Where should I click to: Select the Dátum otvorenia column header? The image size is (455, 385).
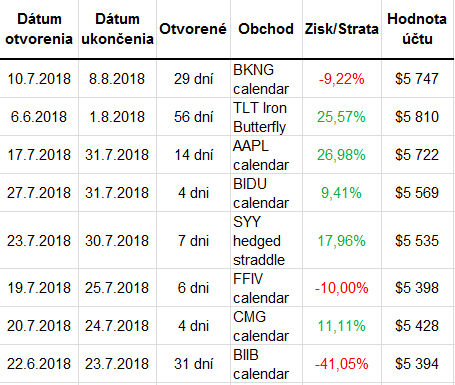[x=39, y=29]
